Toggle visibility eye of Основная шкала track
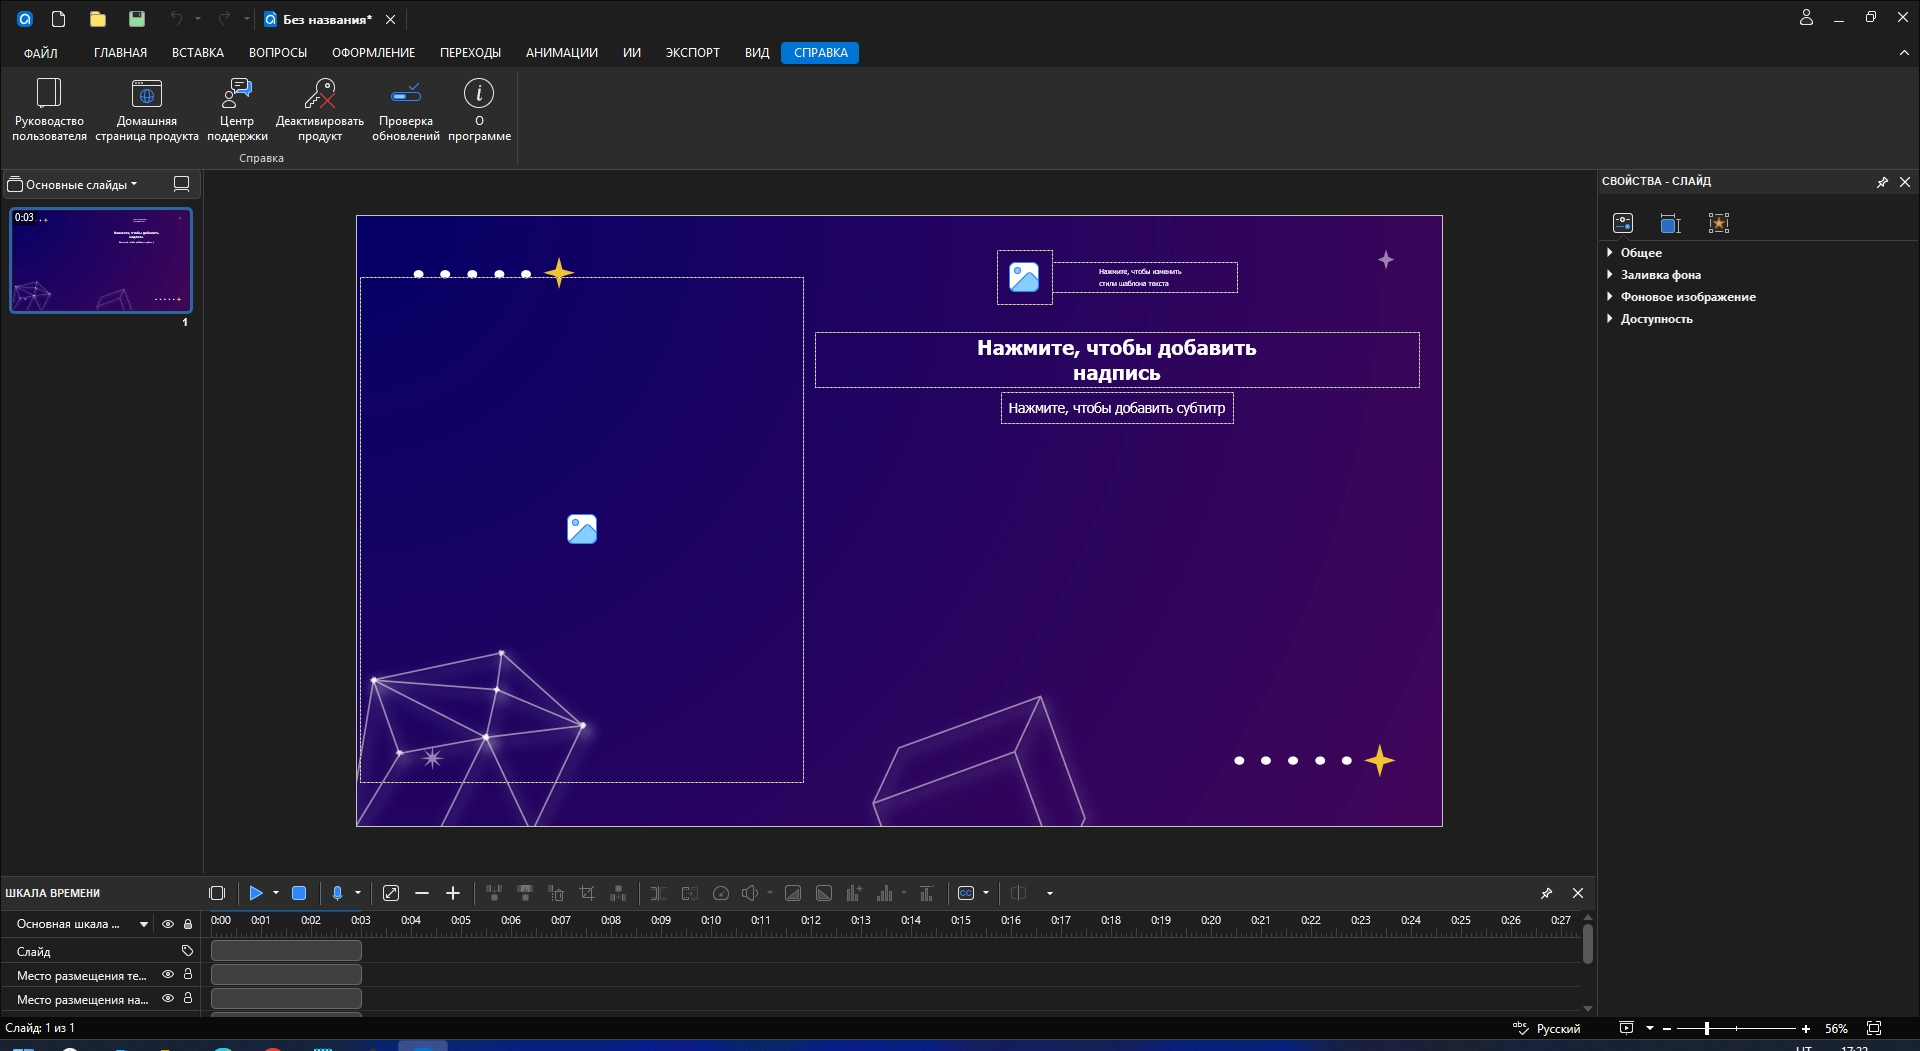 (168, 924)
